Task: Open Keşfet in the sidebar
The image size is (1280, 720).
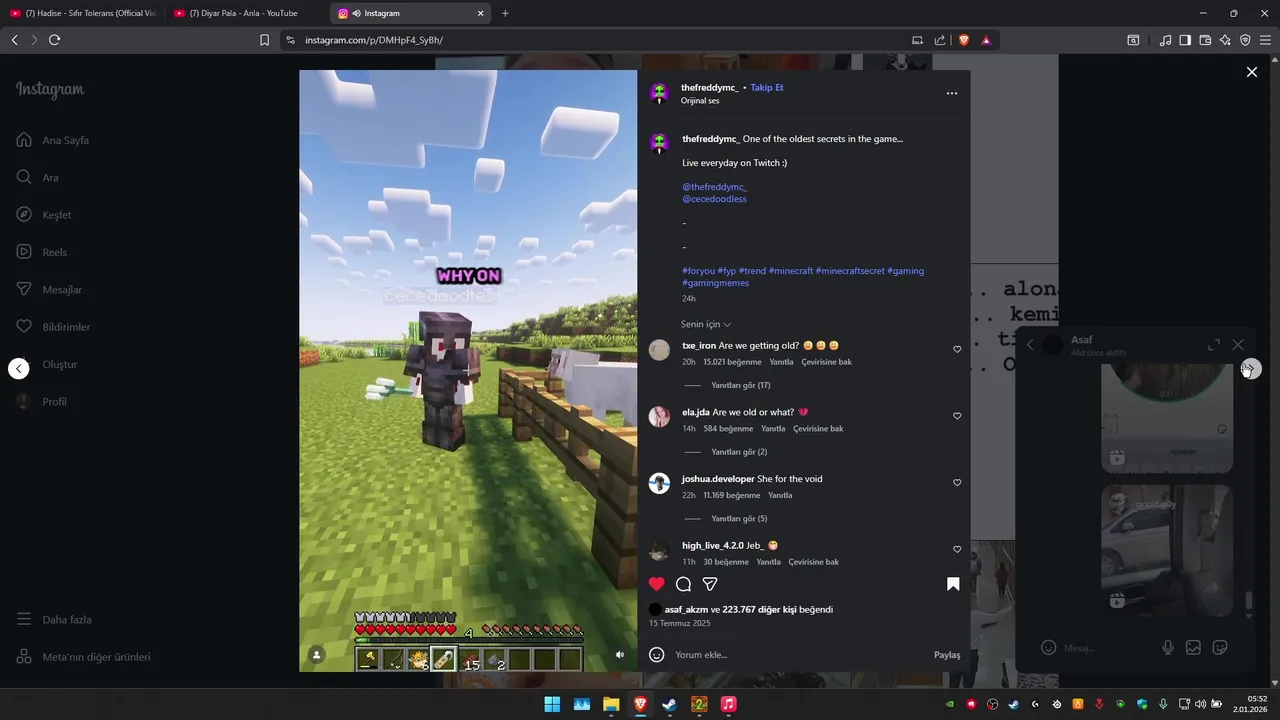Action: [44, 215]
